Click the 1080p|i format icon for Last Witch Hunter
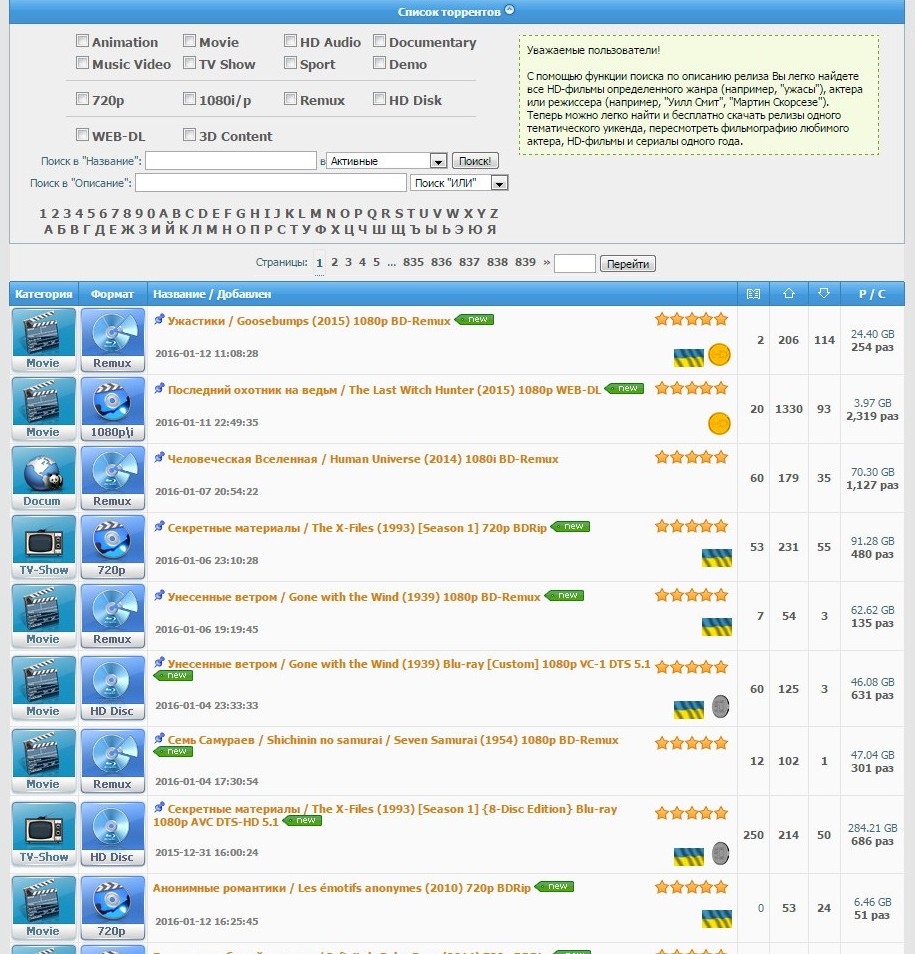This screenshot has width=915, height=954. [112, 408]
